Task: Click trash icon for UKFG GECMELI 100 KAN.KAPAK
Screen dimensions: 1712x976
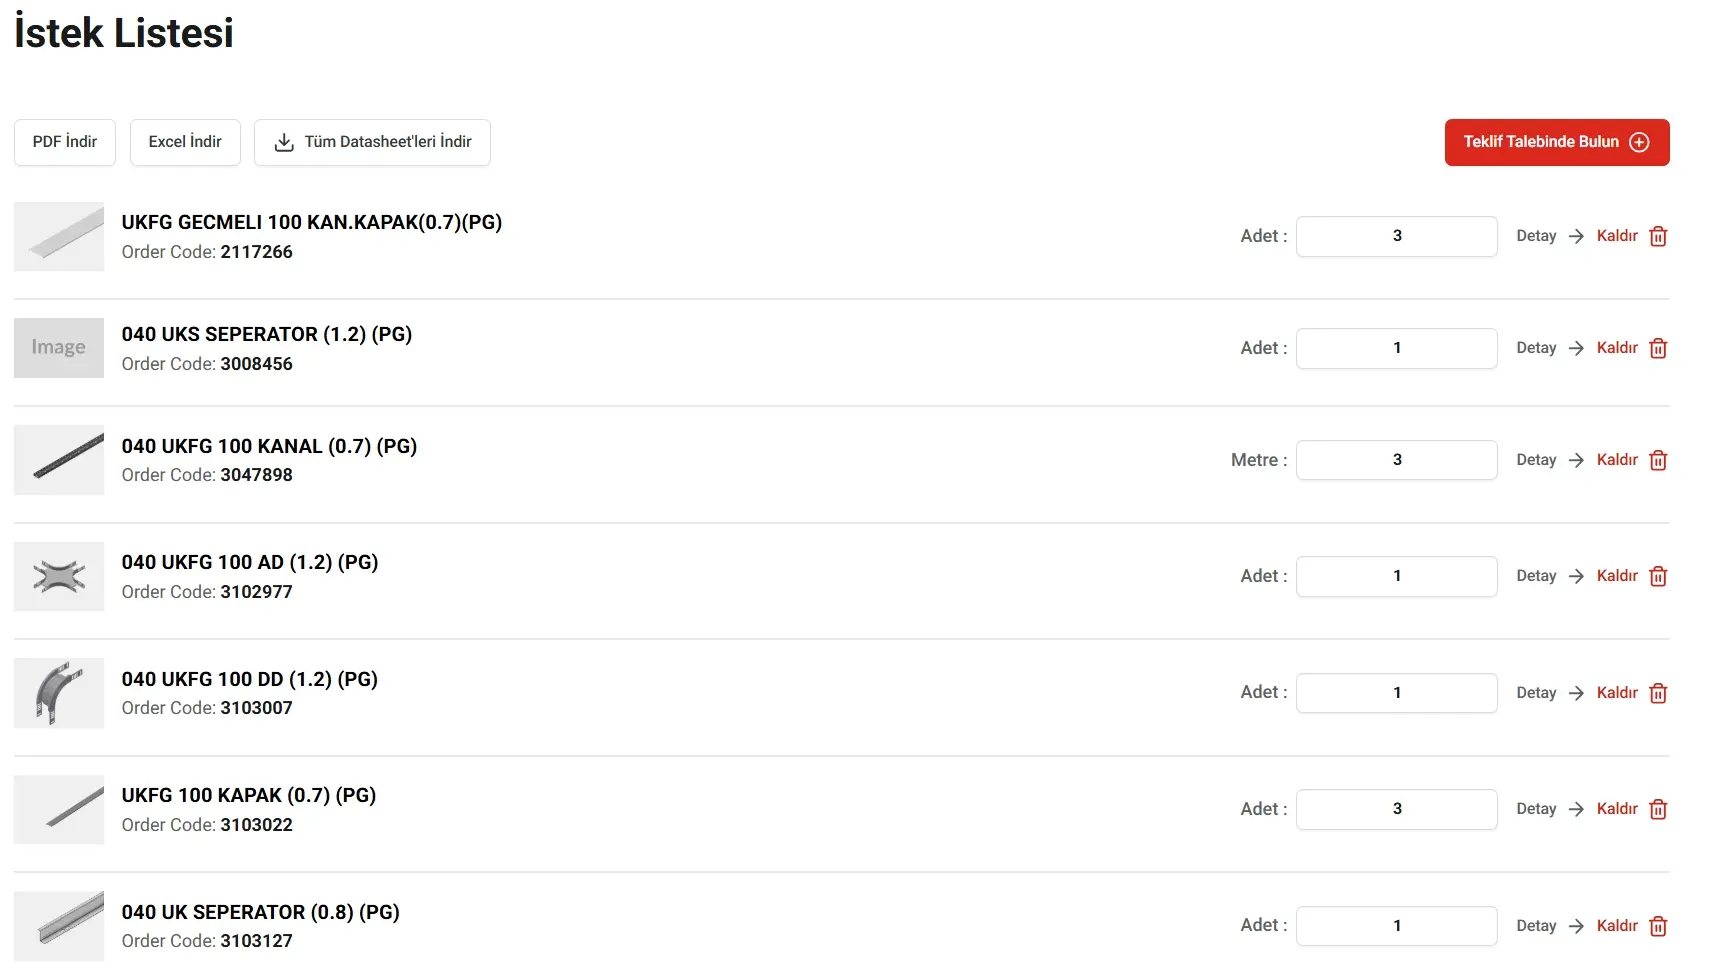Action: pos(1658,237)
